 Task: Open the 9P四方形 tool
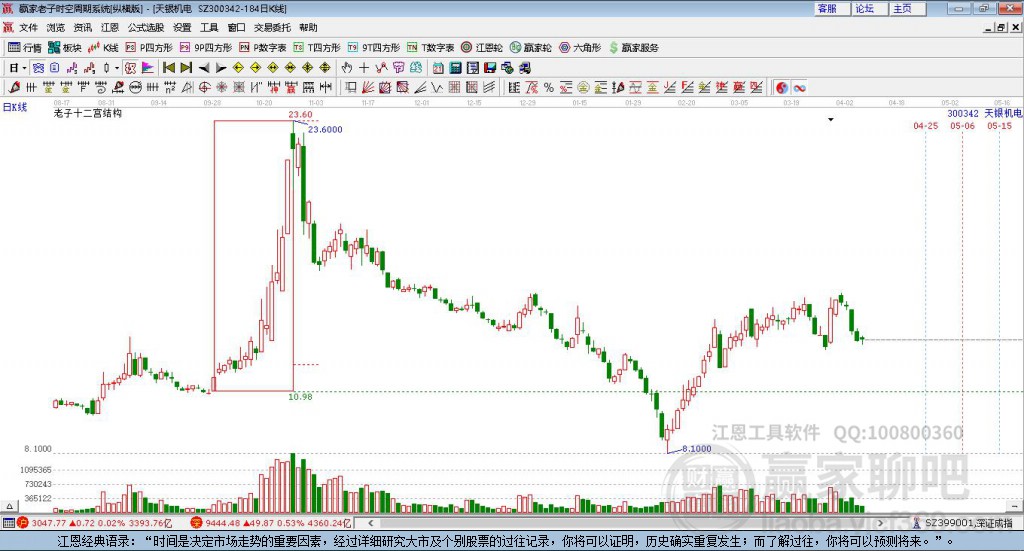(x=206, y=48)
